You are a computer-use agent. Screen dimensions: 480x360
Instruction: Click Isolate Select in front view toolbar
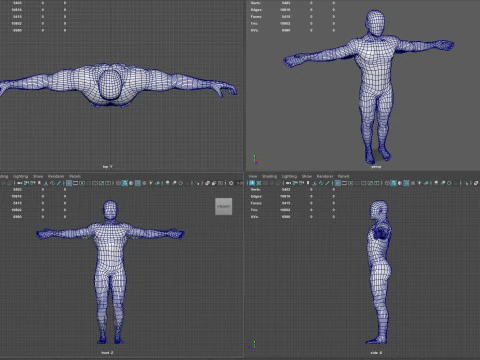point(198,183)
